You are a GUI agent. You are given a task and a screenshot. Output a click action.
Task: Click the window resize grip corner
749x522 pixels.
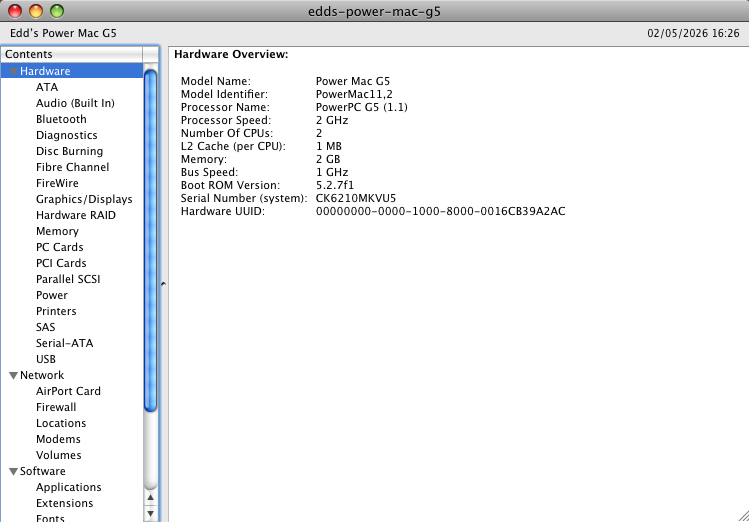743,516
